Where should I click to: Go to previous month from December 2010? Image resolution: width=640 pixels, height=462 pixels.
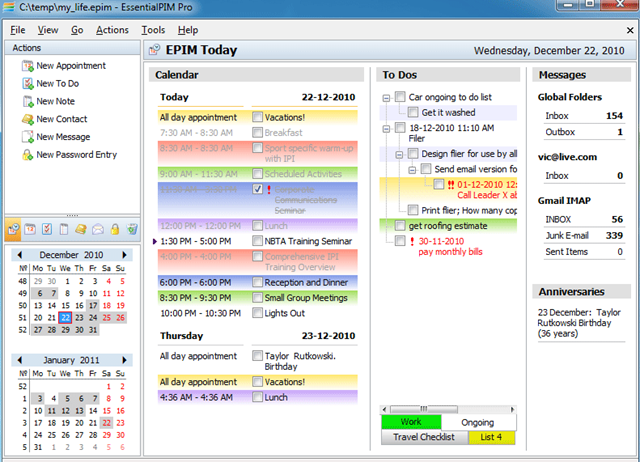(x=20, y=255)
